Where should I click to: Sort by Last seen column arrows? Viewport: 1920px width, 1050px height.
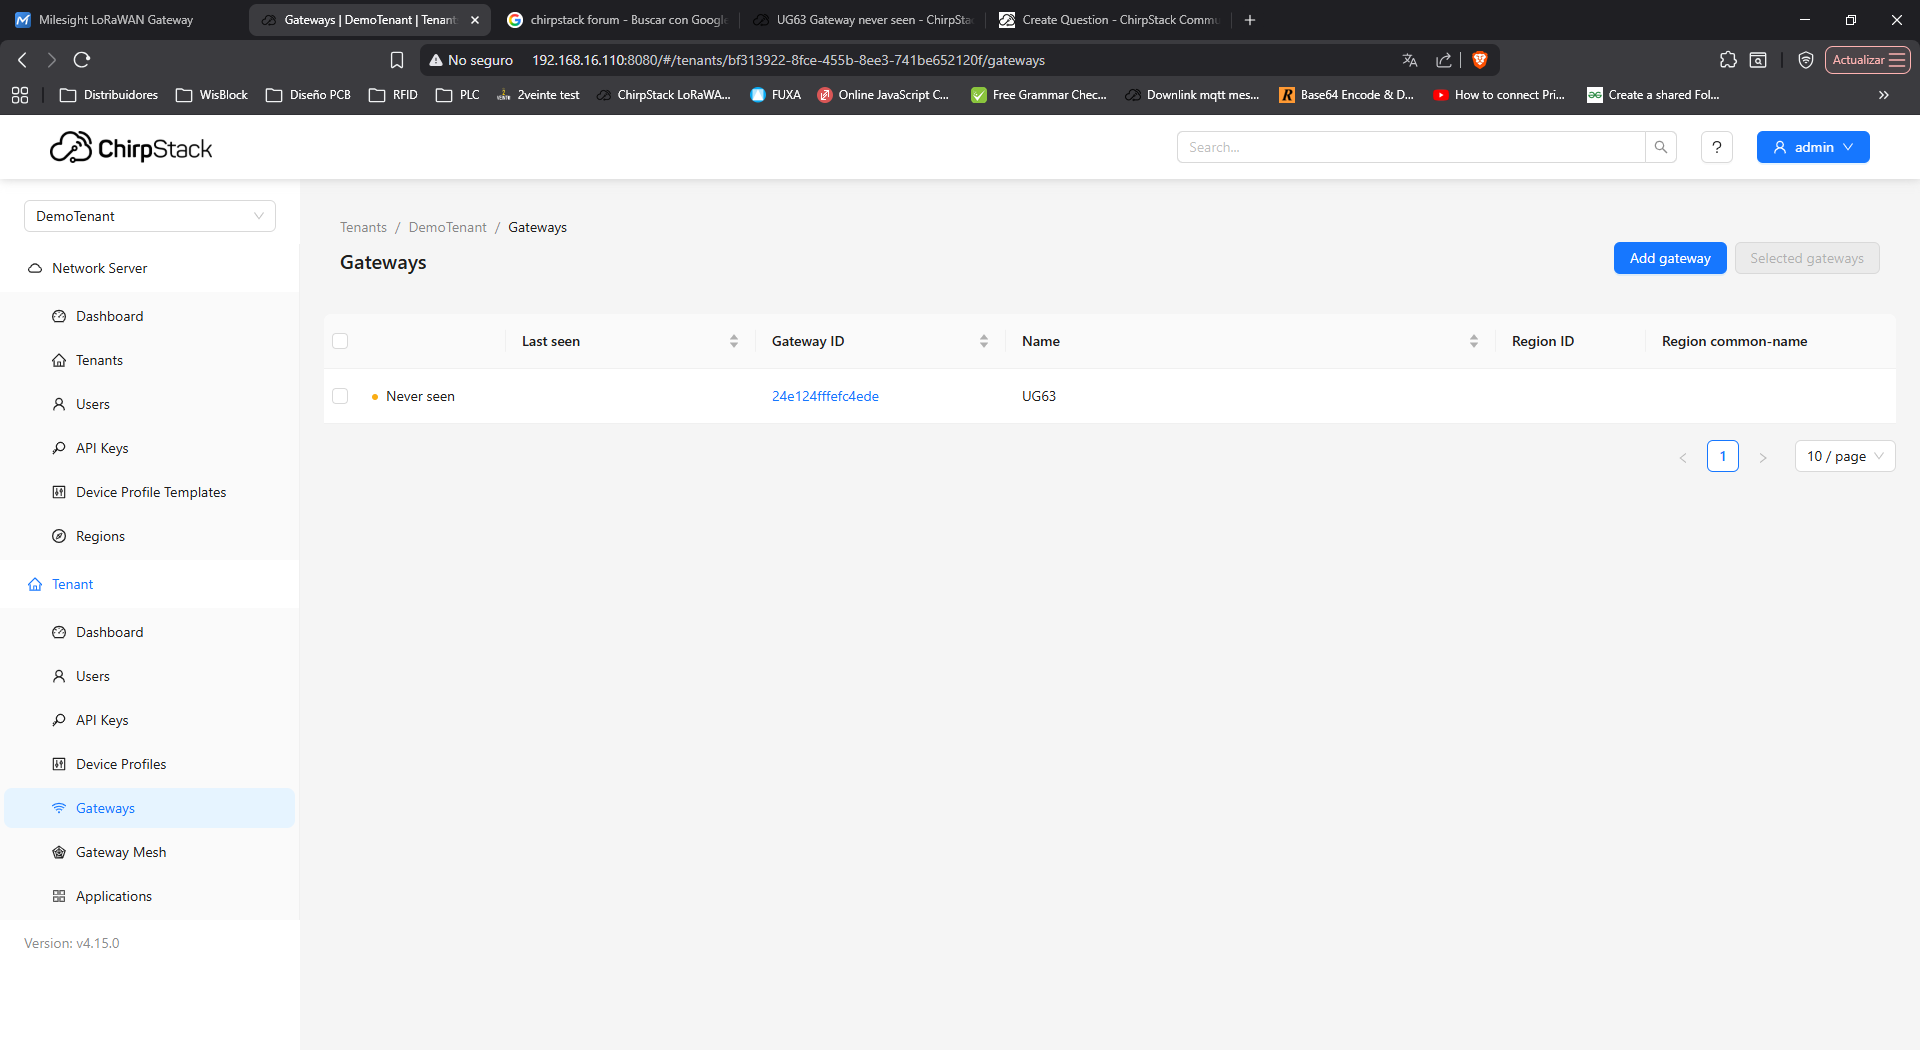tap(734, 341)
